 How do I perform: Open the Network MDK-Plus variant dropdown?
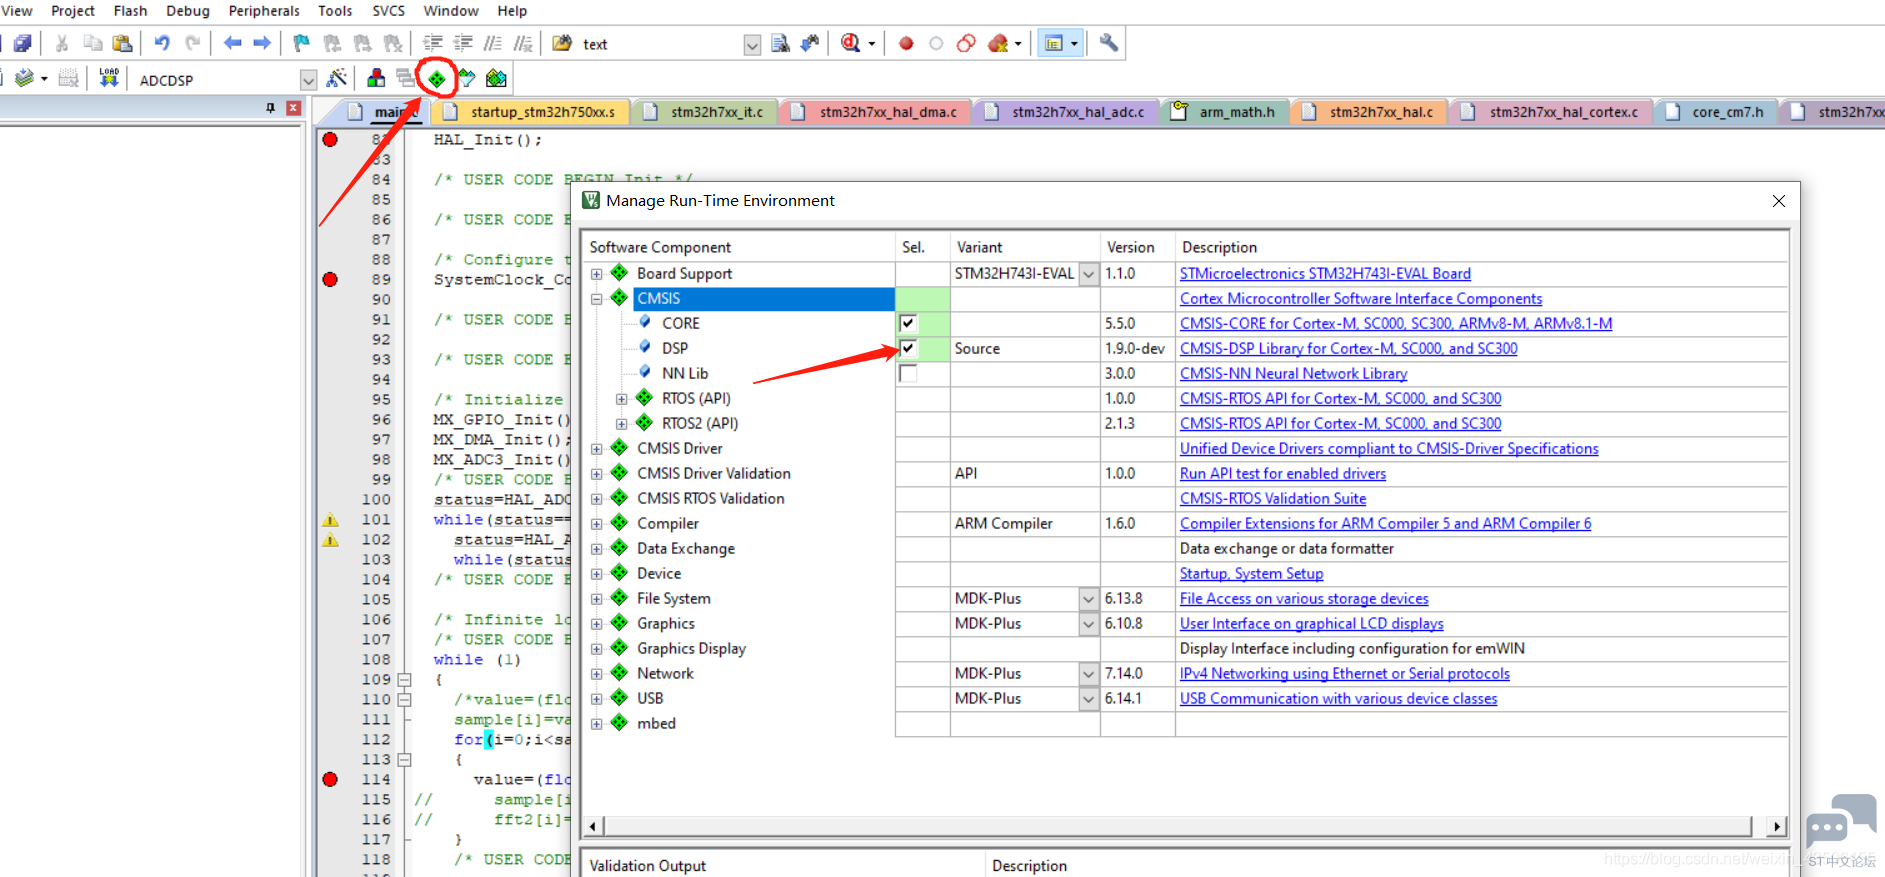pyautogui.click(x=1089, y=674)
